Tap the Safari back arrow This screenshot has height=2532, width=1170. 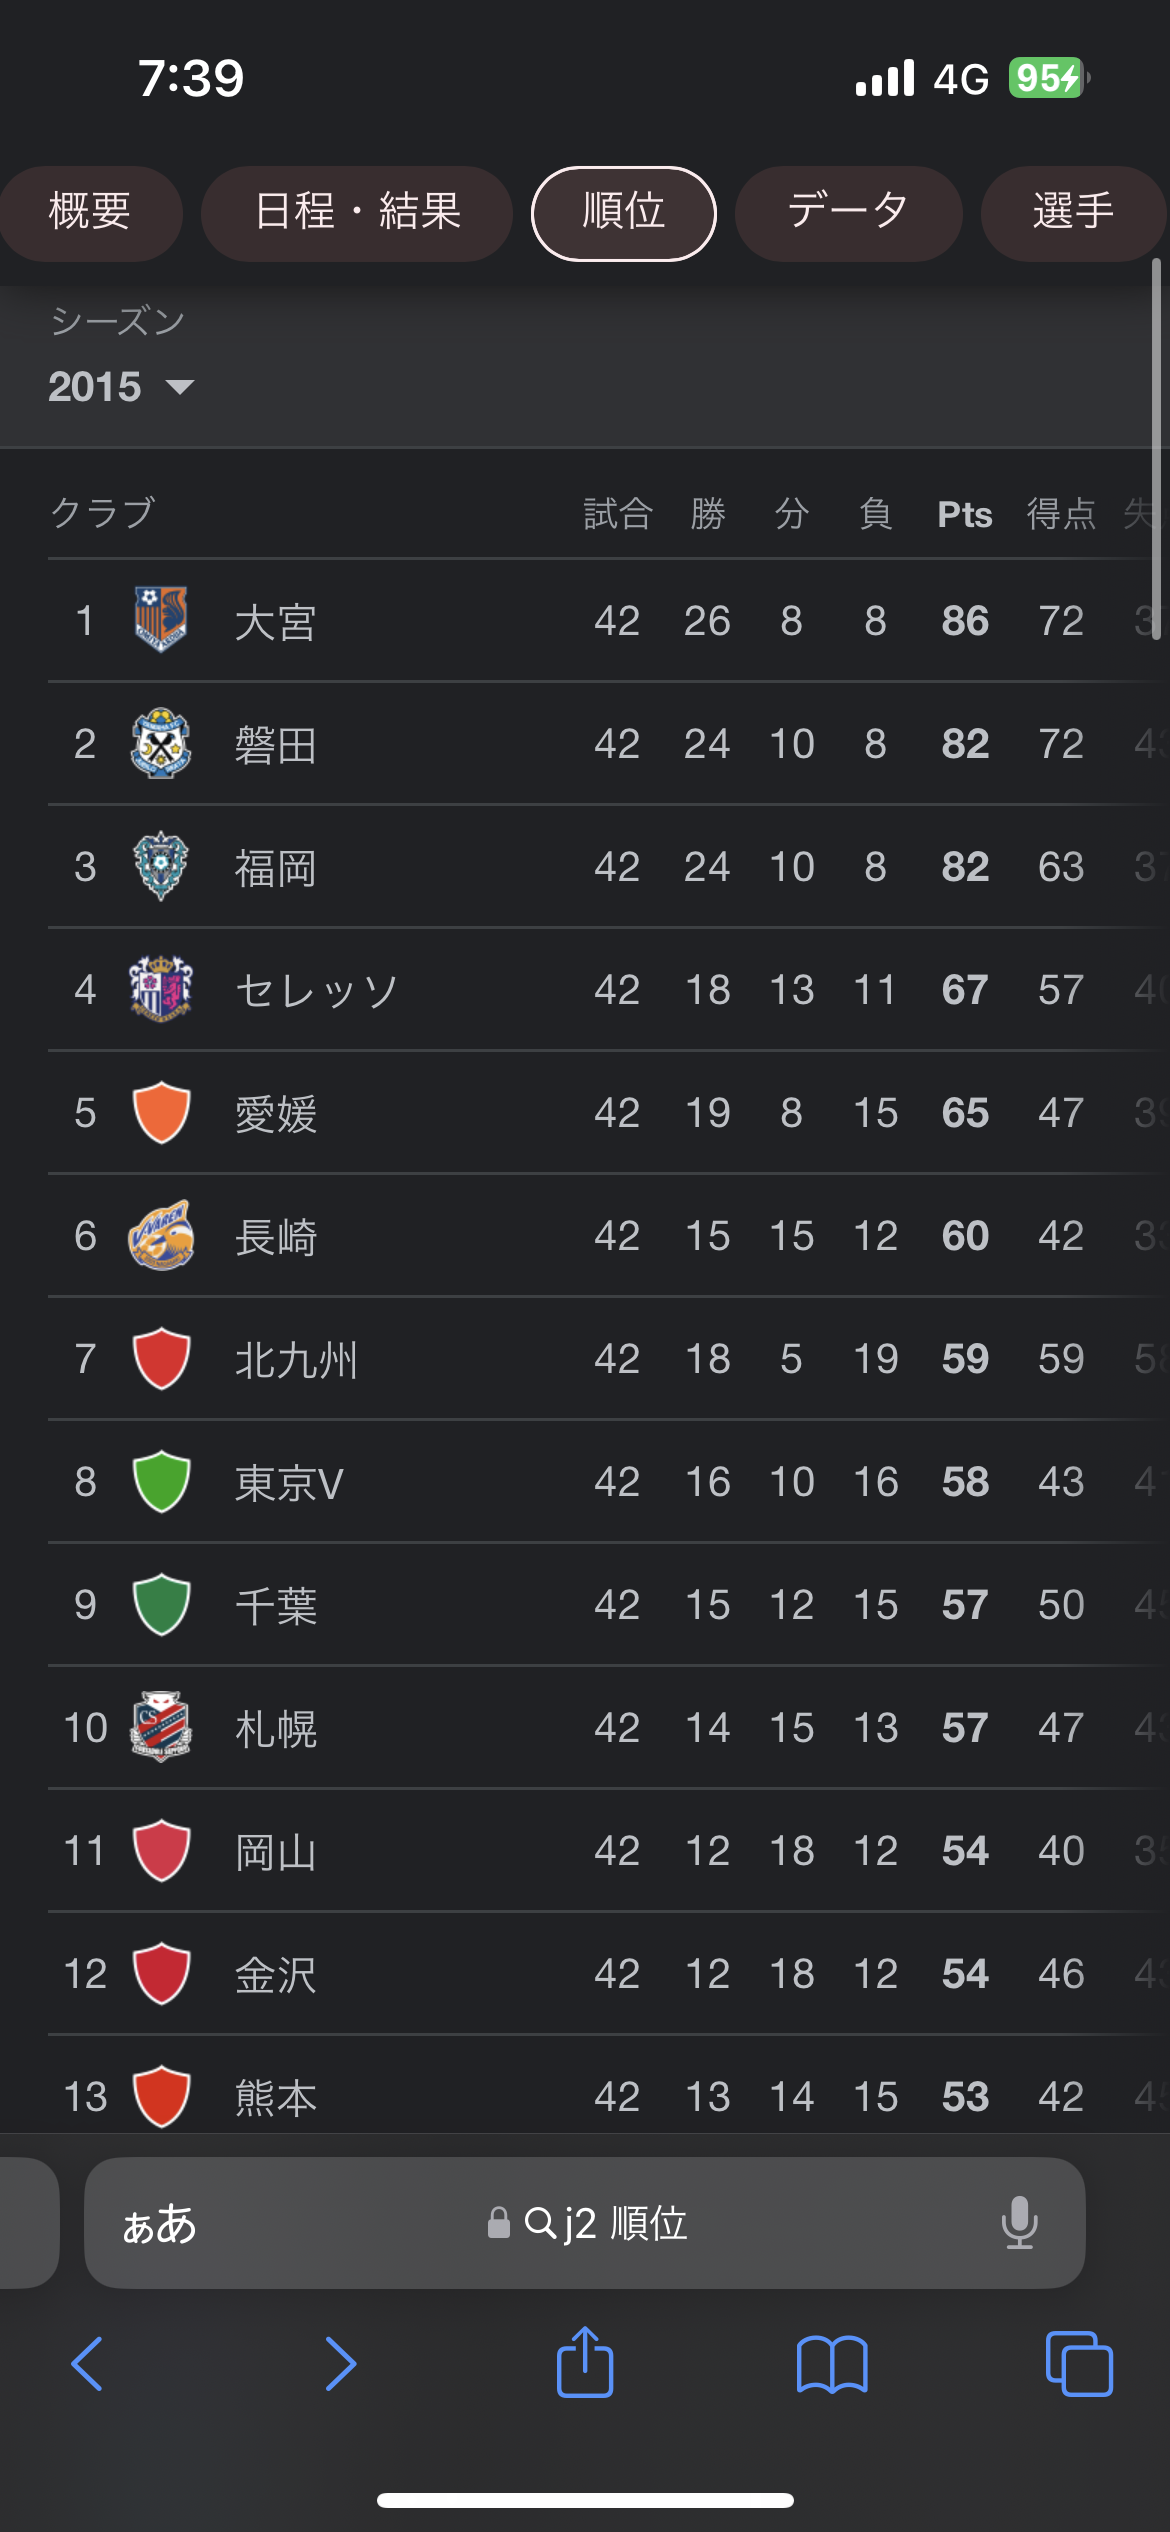tap(88, 2364)
